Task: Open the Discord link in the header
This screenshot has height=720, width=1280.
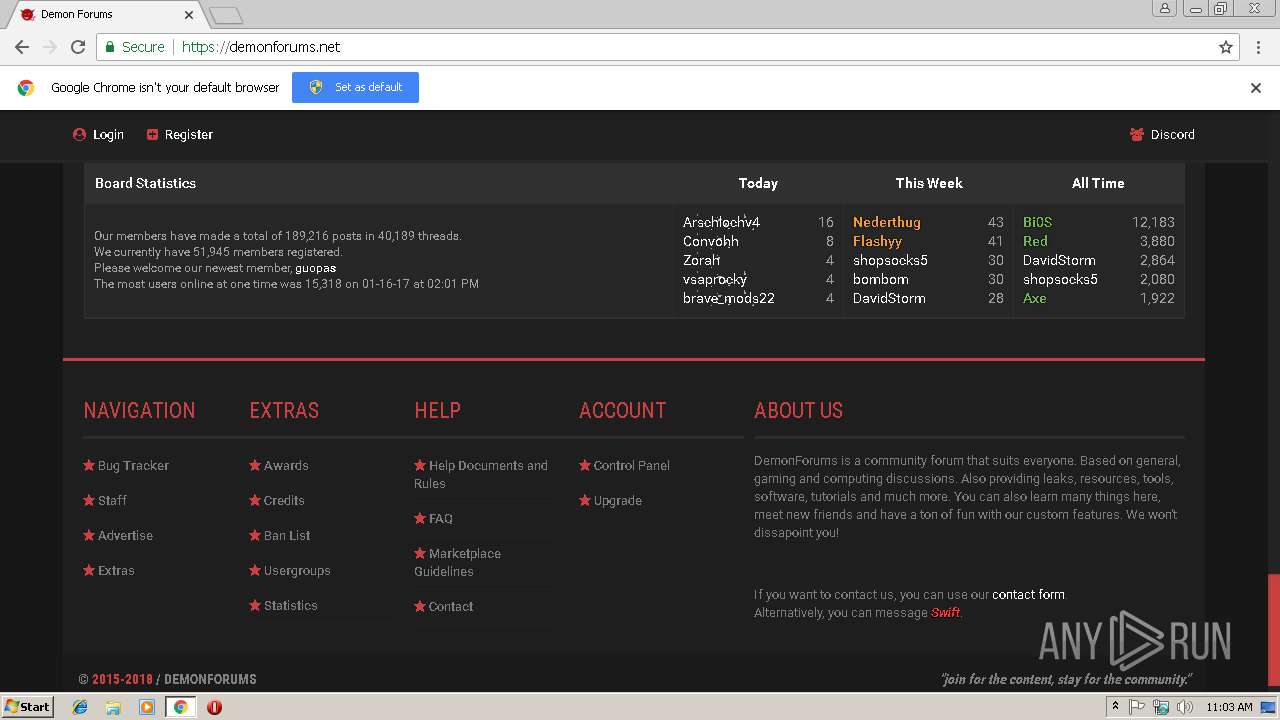Action: (1172, 134)
